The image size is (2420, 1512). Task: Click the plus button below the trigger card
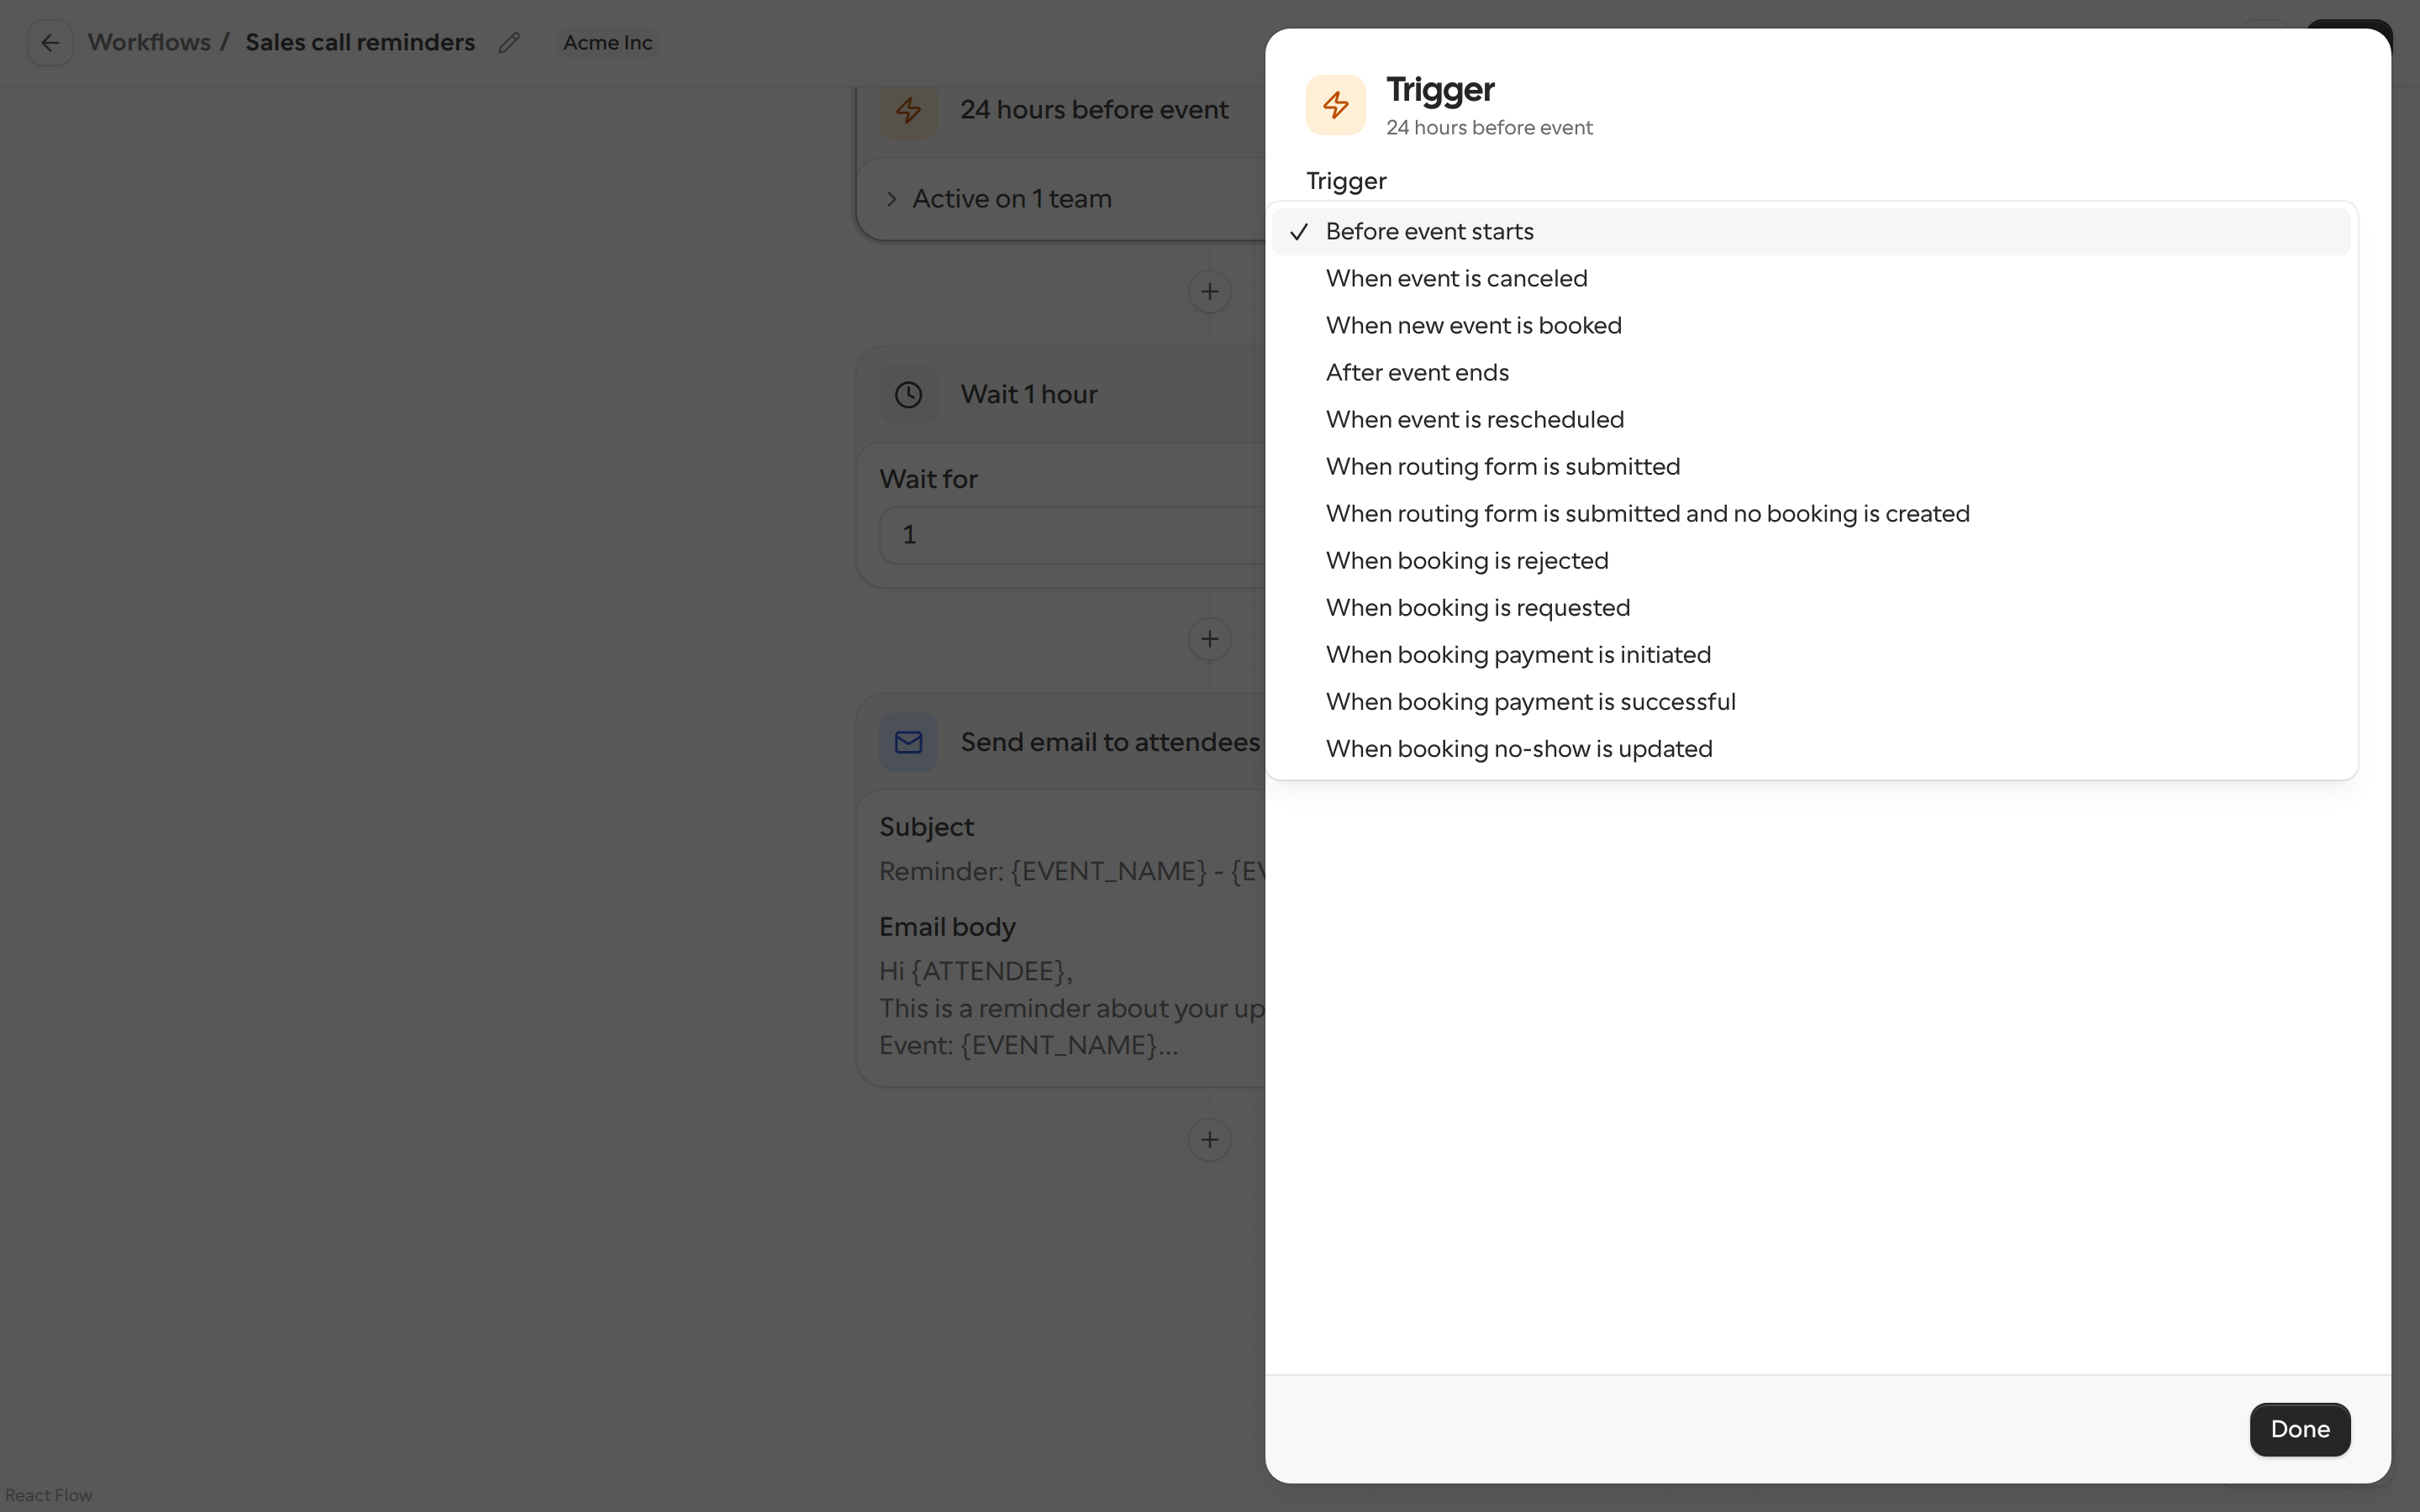[1210, 292]
